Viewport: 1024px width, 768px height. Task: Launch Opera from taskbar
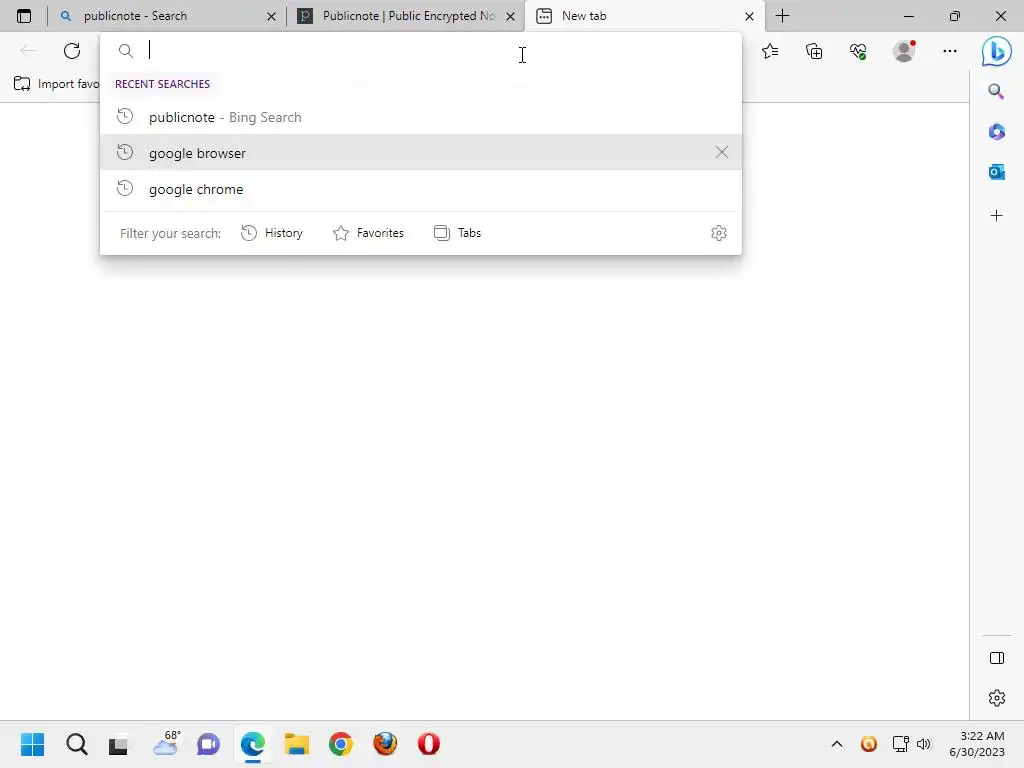pyautogui.click(x=428, y=744)
